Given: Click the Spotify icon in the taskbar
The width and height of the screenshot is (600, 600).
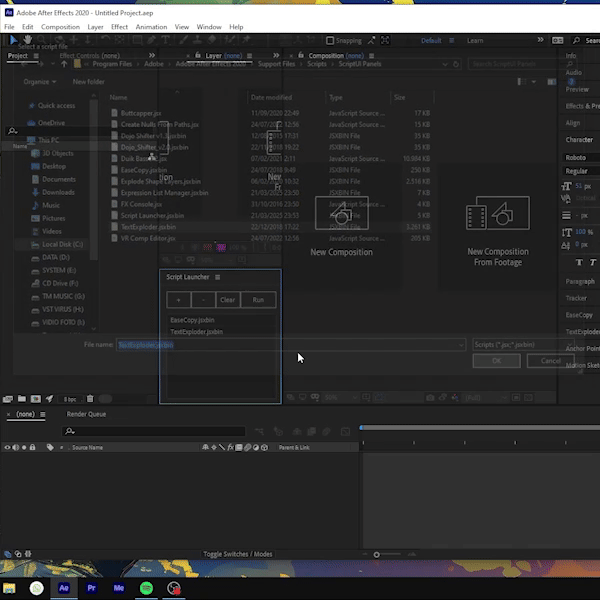Looking at the screenshot, I should (x=147, y=588).
